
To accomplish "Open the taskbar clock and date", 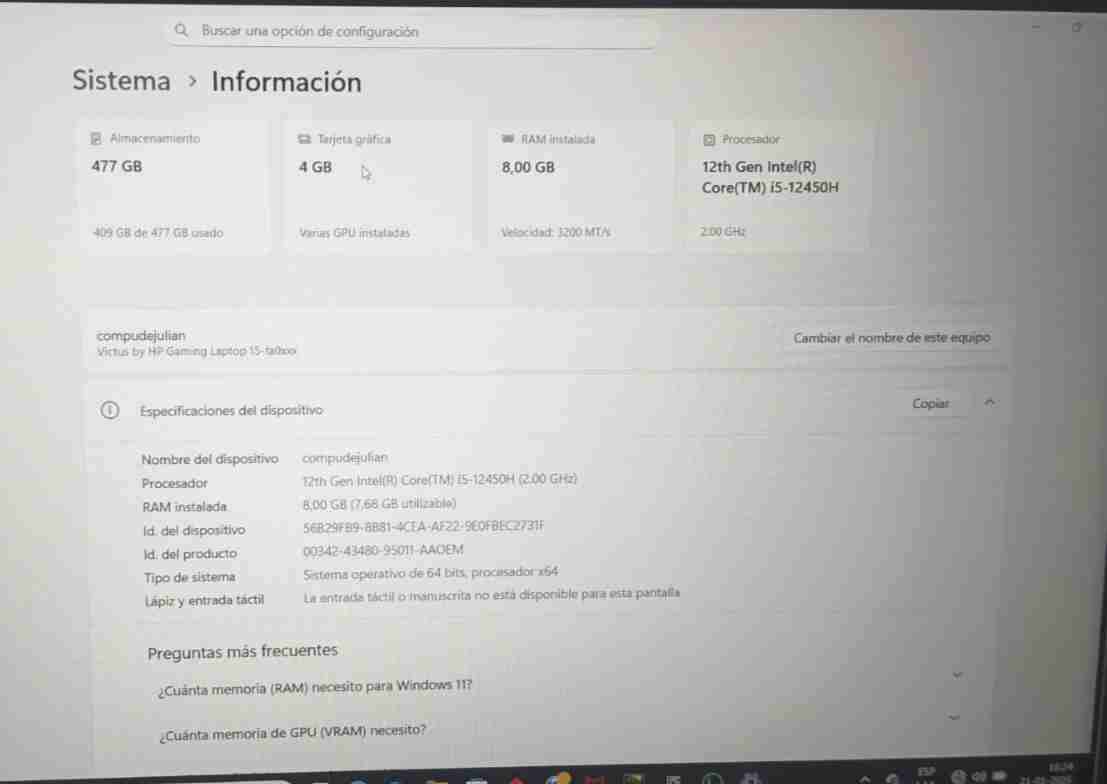I will click(x=1053, y=773).
